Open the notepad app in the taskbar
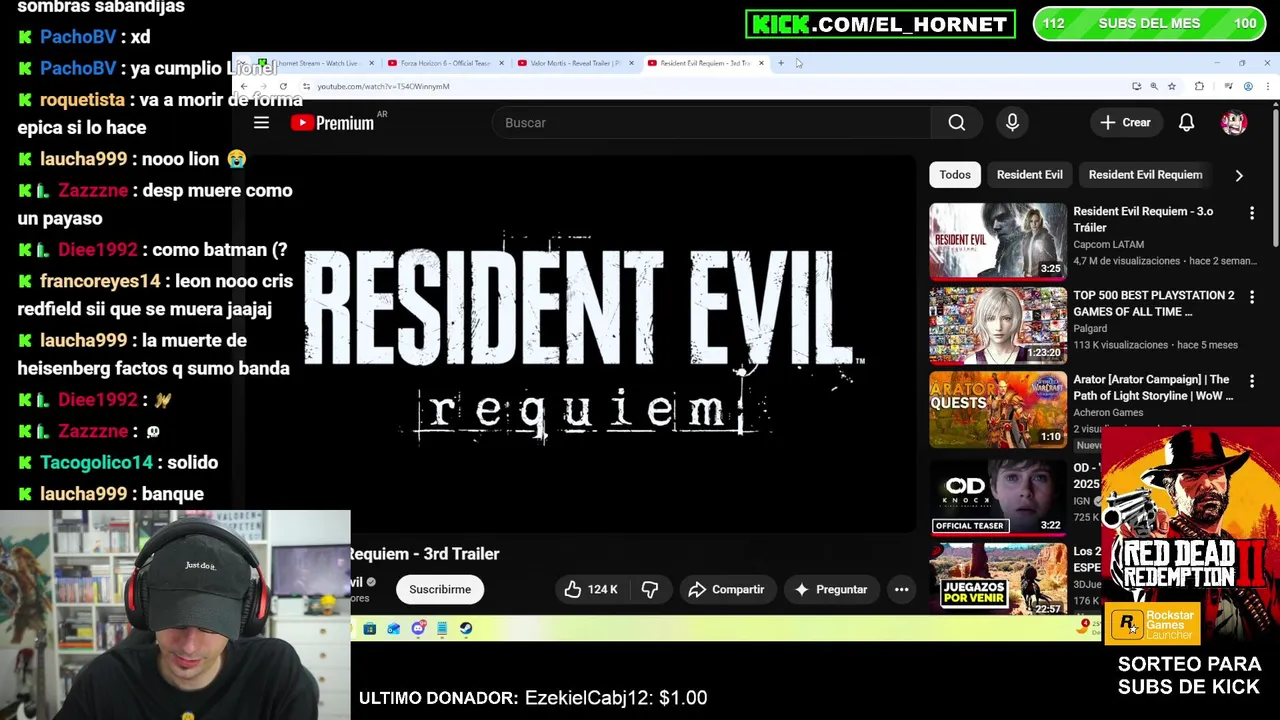1280x720 pixels. tap(442, 629)
